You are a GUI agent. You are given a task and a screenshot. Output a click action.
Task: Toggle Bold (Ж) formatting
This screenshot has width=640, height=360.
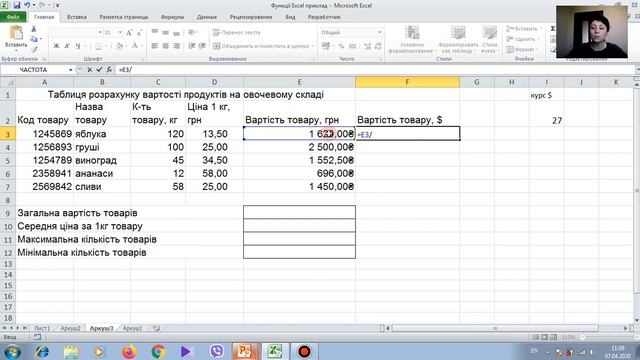56,46
